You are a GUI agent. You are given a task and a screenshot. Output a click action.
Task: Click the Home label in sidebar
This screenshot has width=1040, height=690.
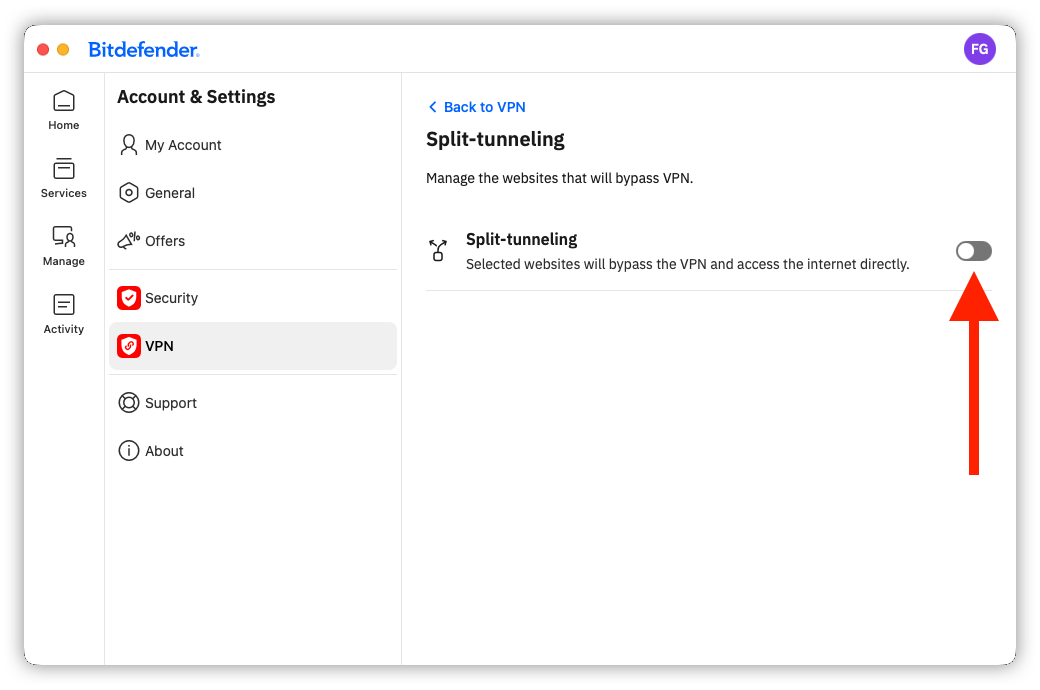point(64,125)
